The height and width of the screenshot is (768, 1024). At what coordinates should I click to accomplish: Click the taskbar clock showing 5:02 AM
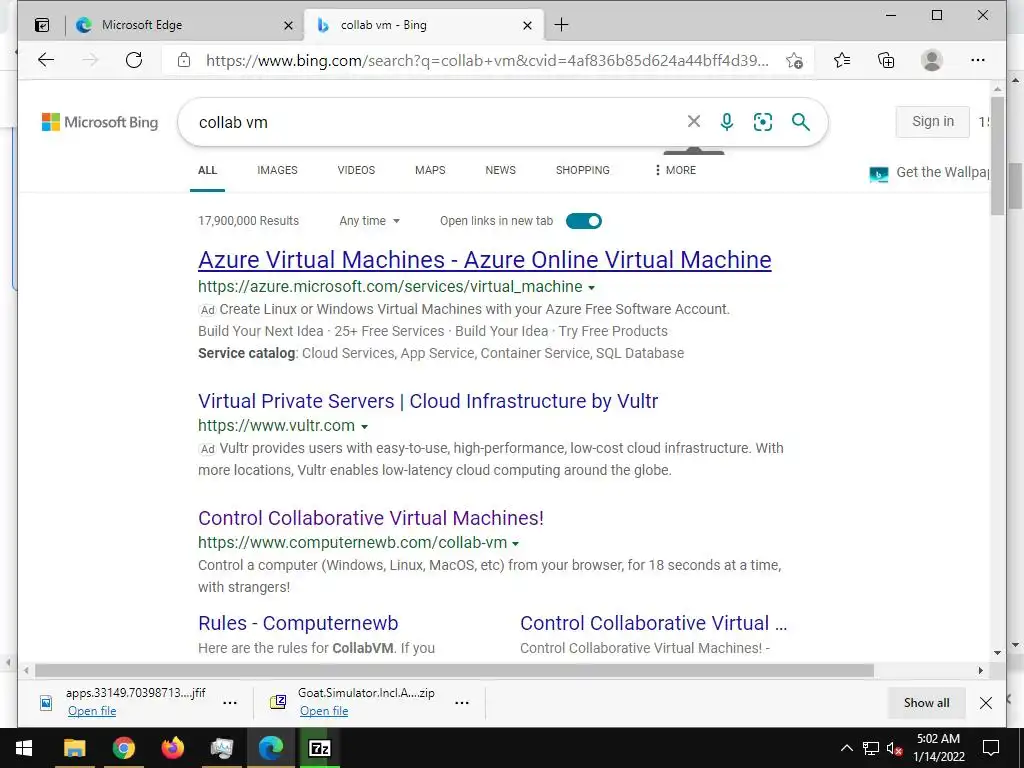pyautogui.click(x=938, y=748)
